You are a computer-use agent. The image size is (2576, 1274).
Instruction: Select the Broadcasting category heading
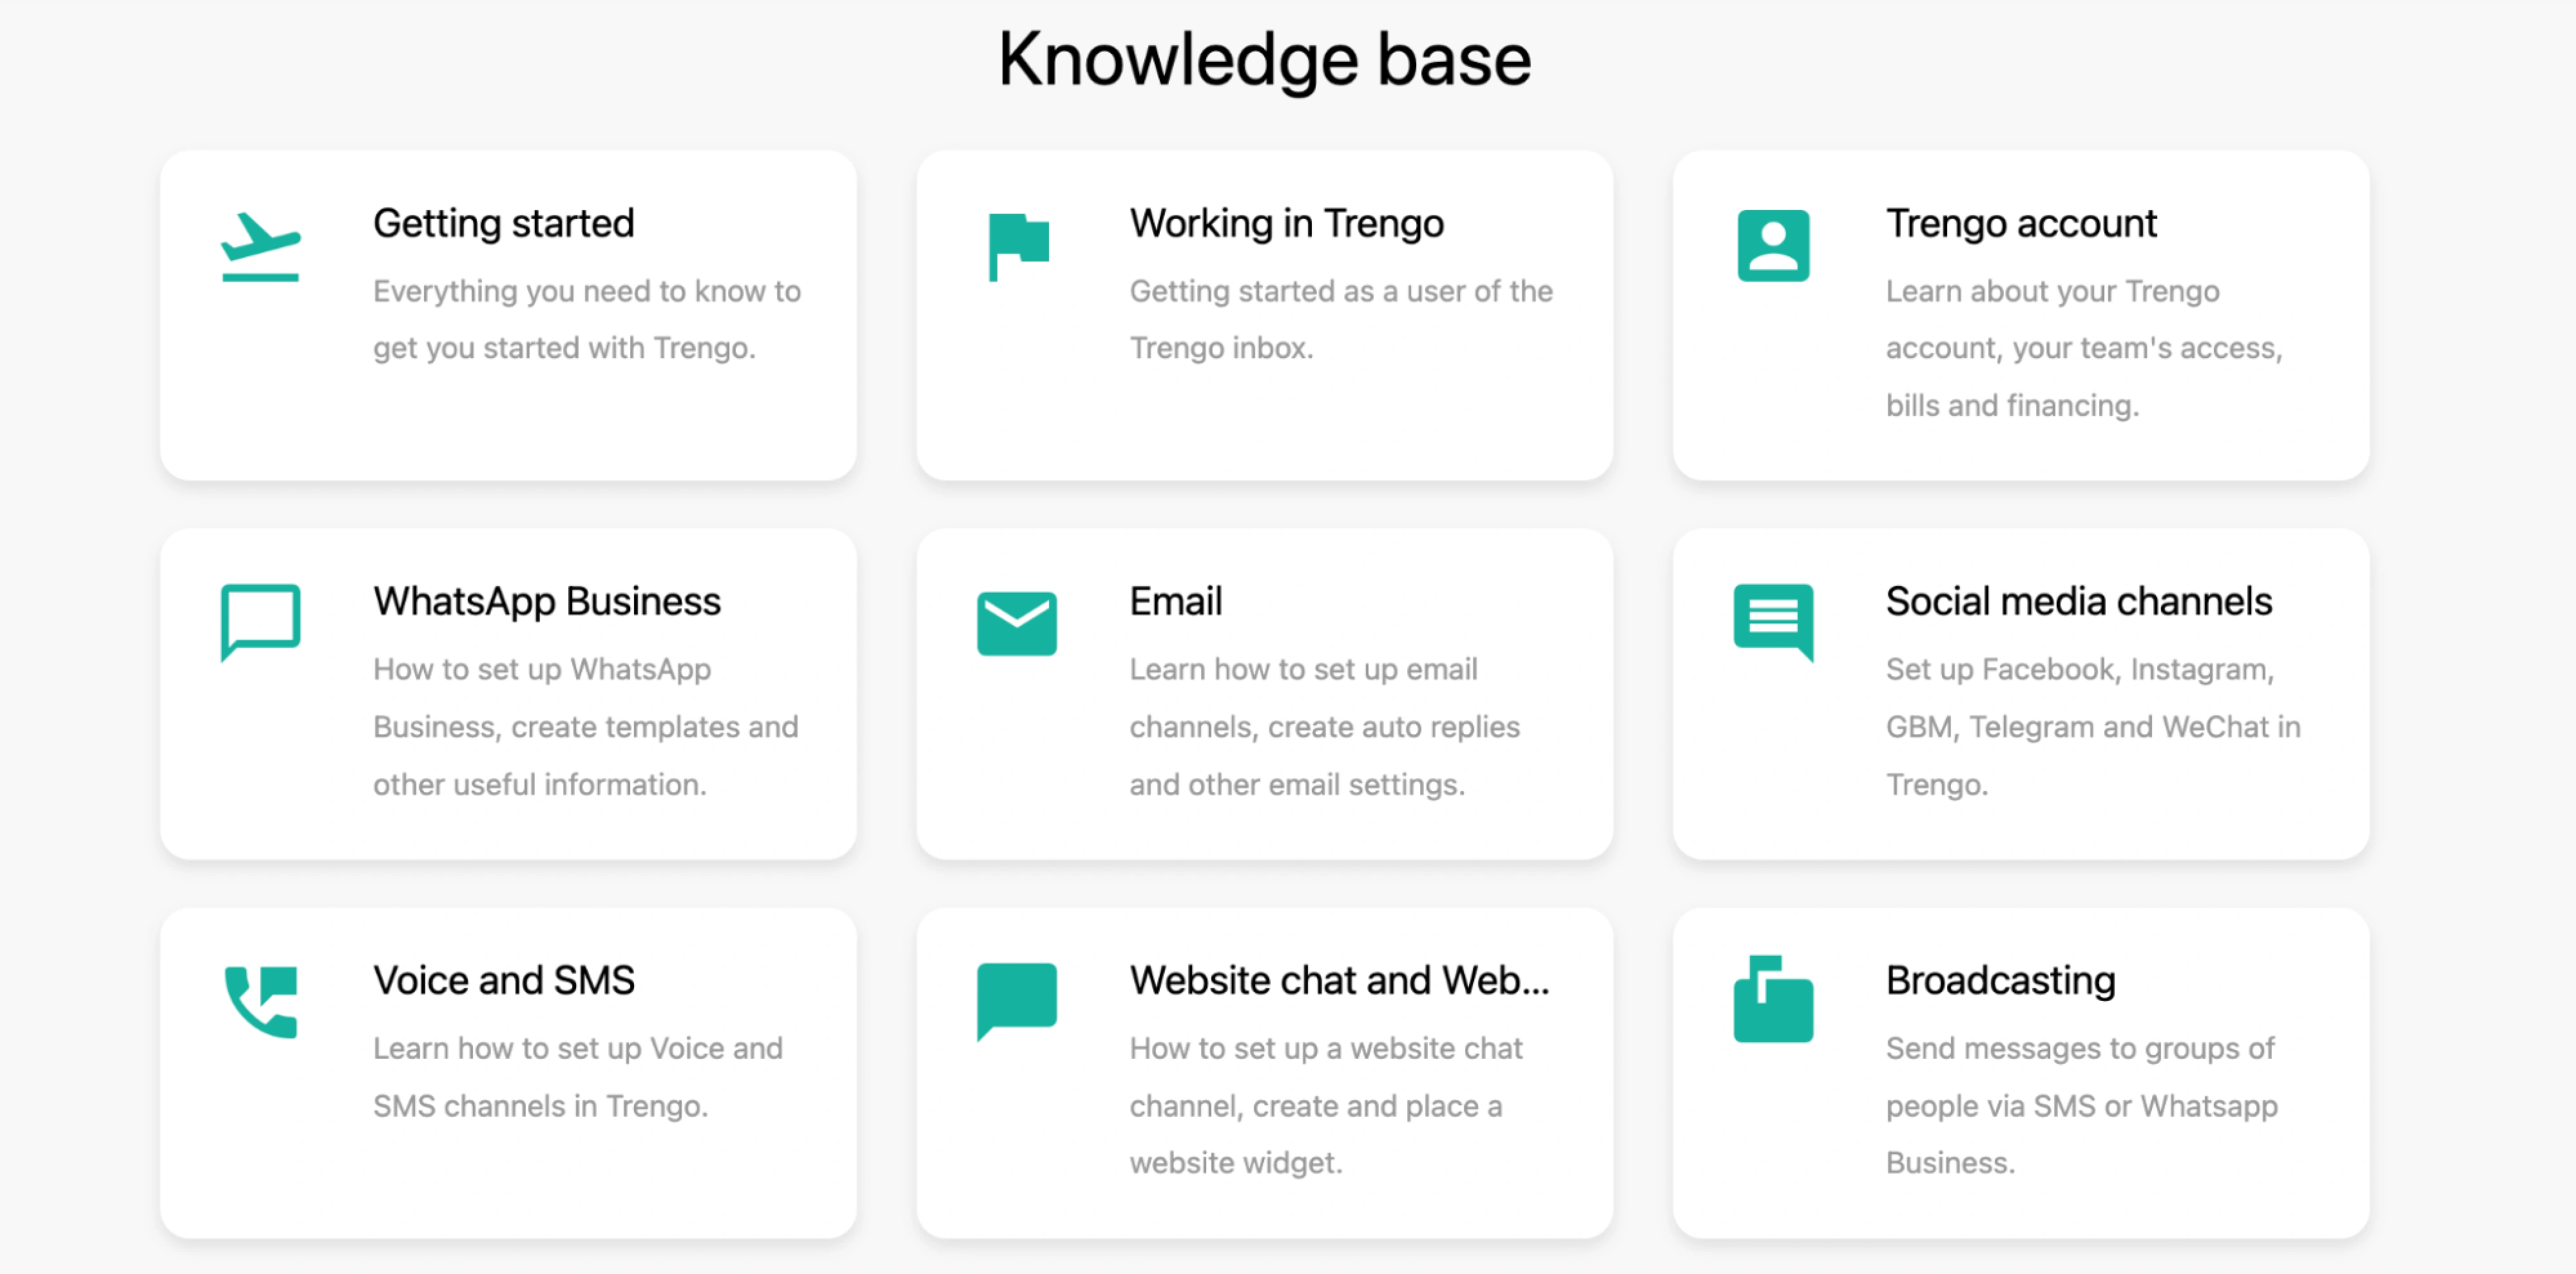click(2000, 980)
